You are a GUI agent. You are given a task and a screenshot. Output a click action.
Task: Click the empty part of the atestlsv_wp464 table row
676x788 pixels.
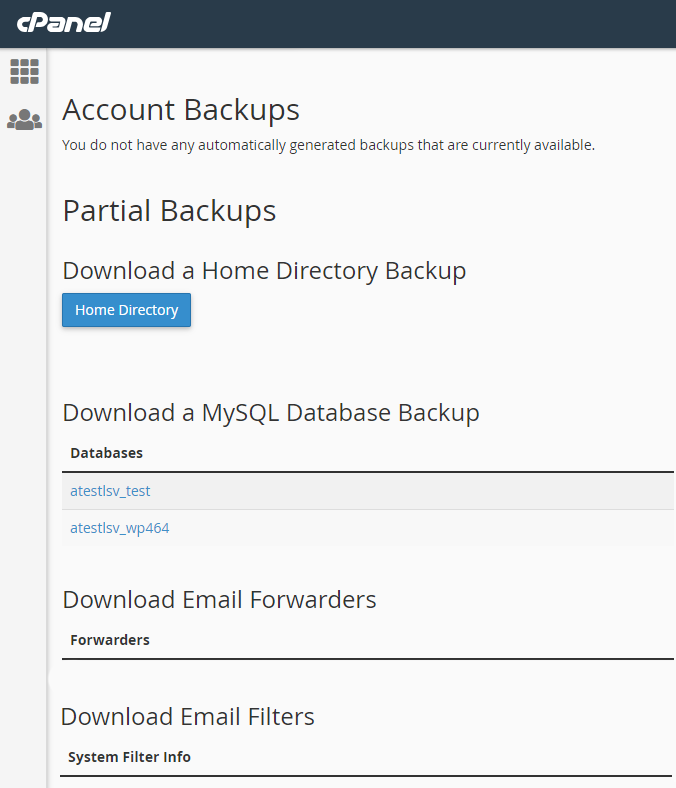click(420, 528)
